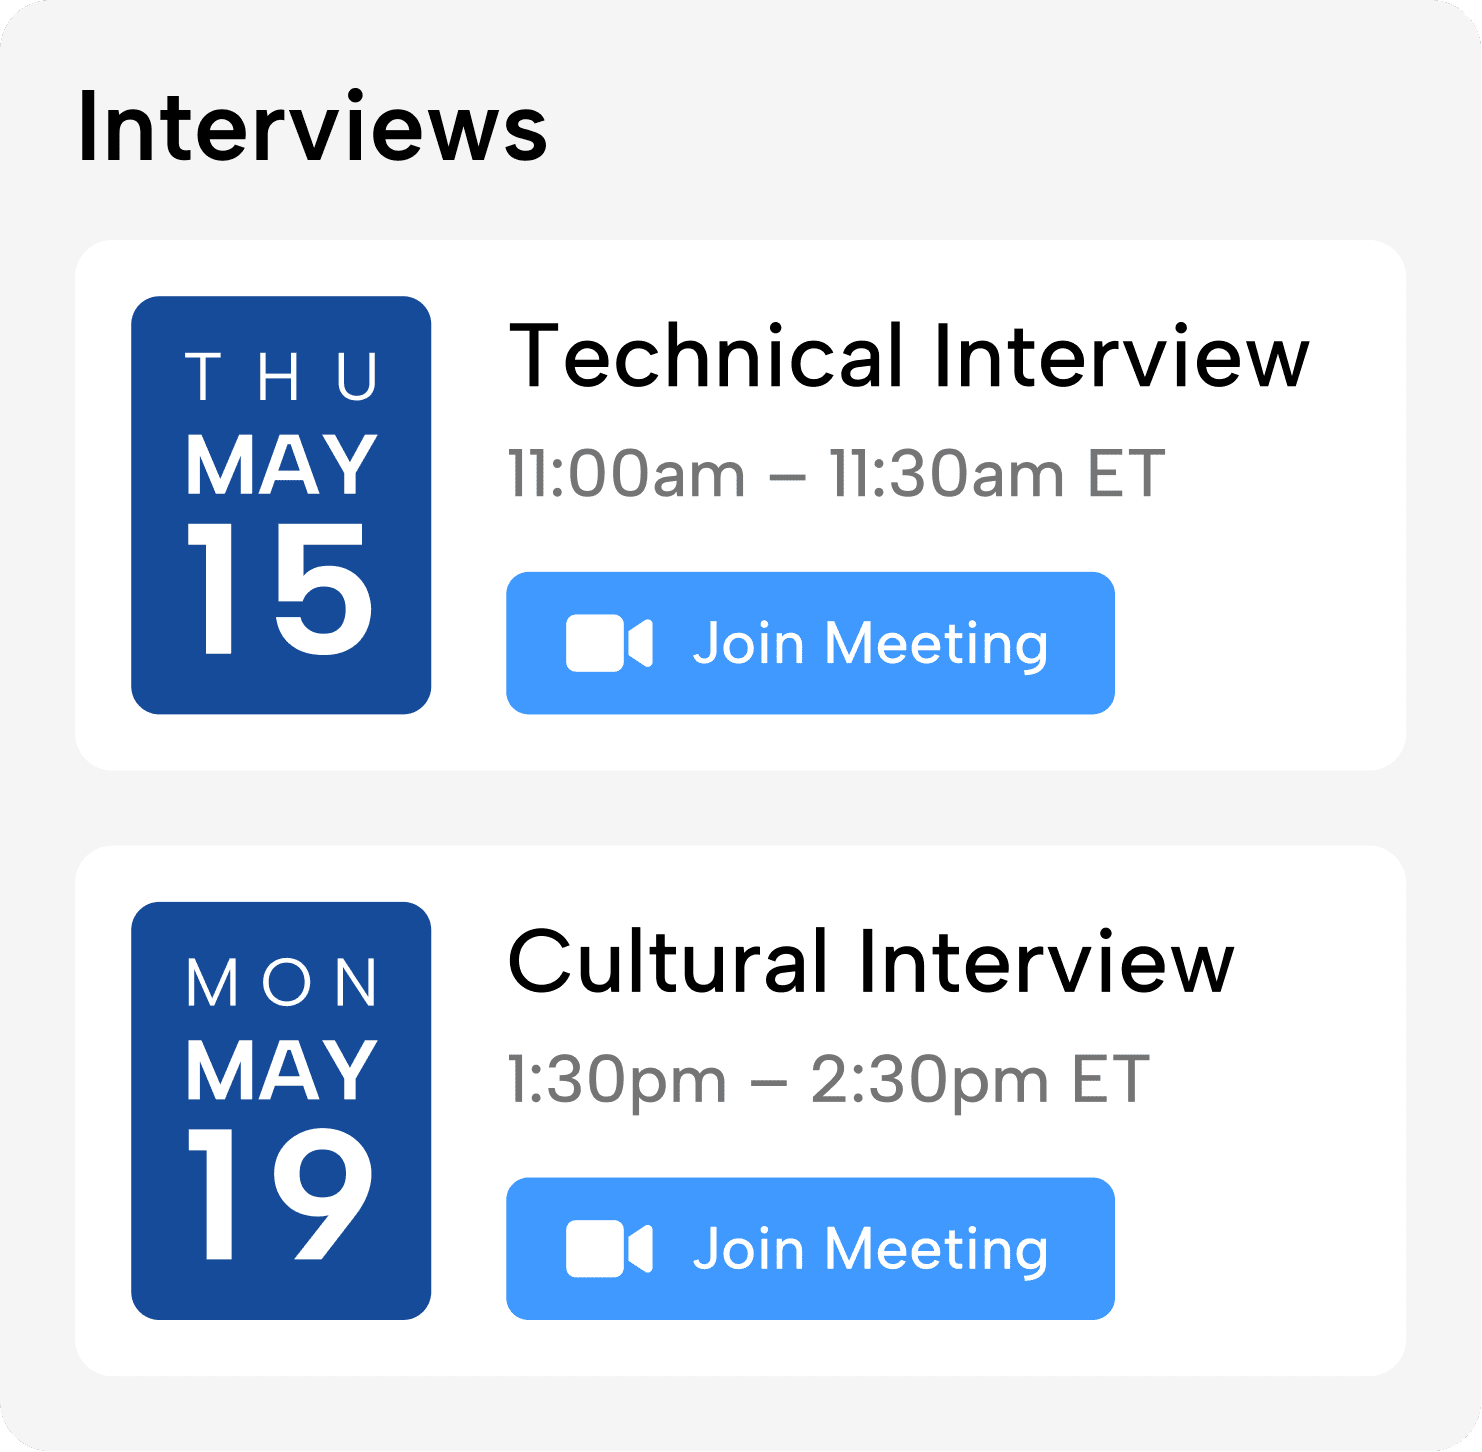Click the word Technical in the first card
1482x1452 pixels.
coord(706,357)
